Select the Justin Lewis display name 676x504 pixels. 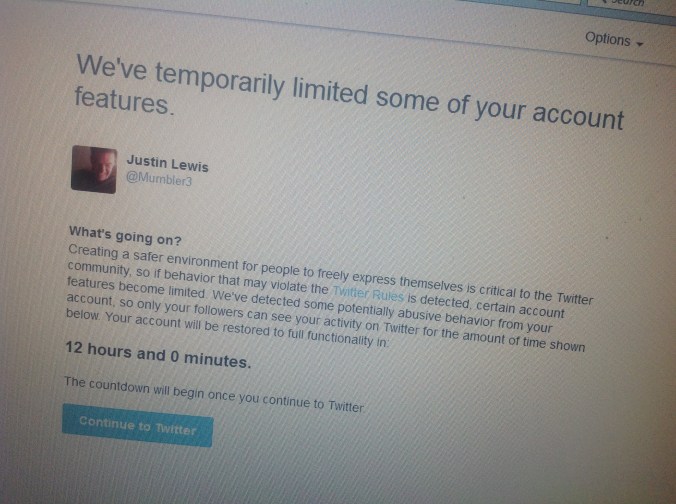[167, 164]
